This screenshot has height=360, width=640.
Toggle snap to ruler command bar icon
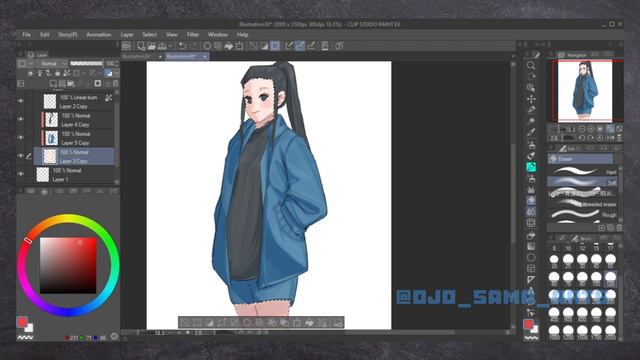289,46
